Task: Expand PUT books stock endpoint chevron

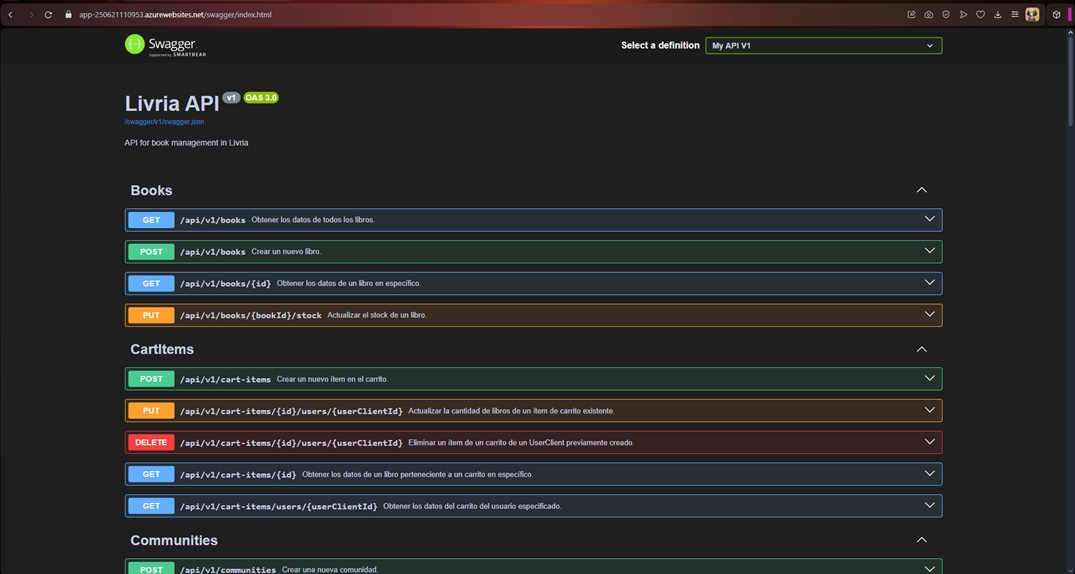Action: [930, 315]
